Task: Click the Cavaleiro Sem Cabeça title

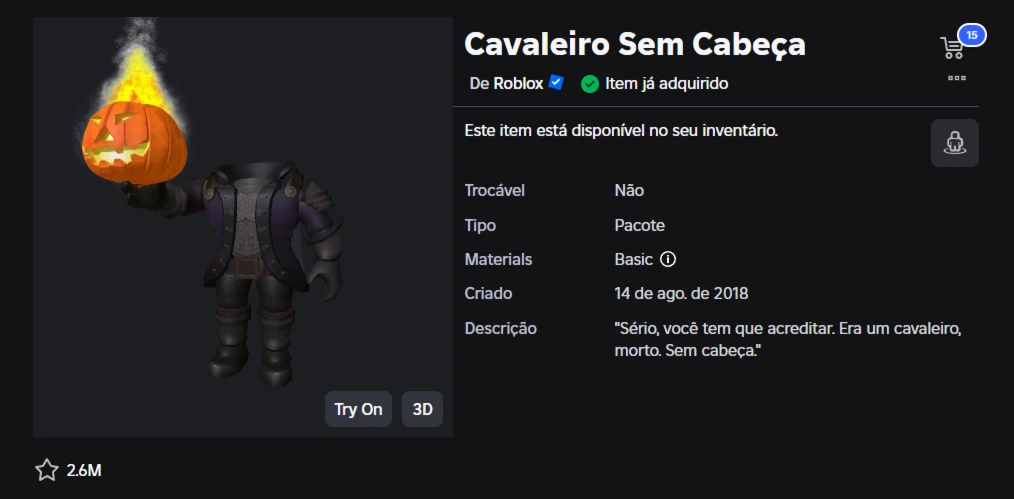Action: click(635, 44)
